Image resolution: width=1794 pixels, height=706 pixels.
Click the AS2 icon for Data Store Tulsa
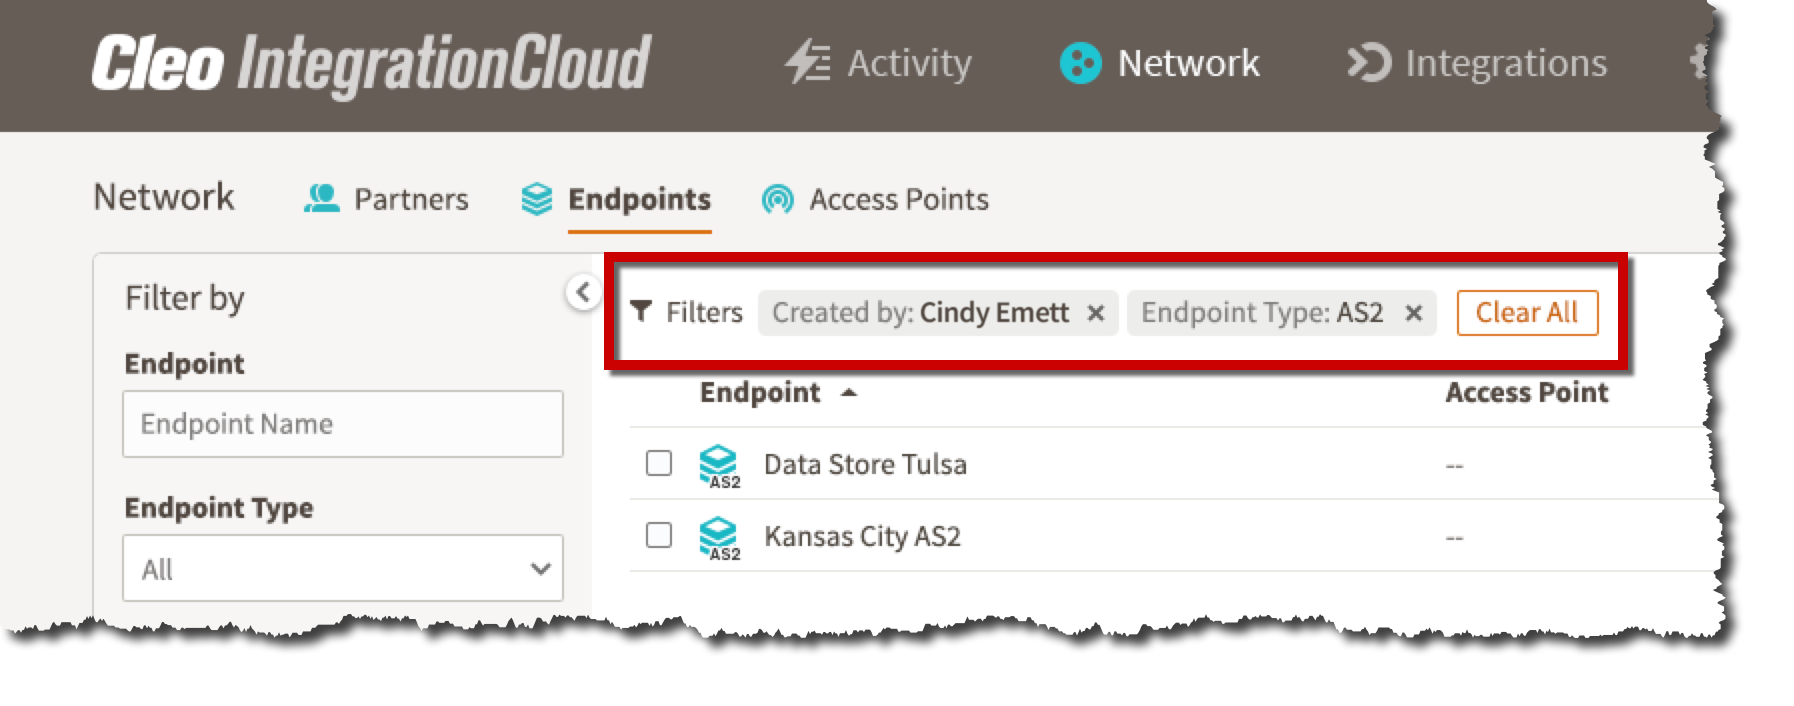[x=719, y=465]
